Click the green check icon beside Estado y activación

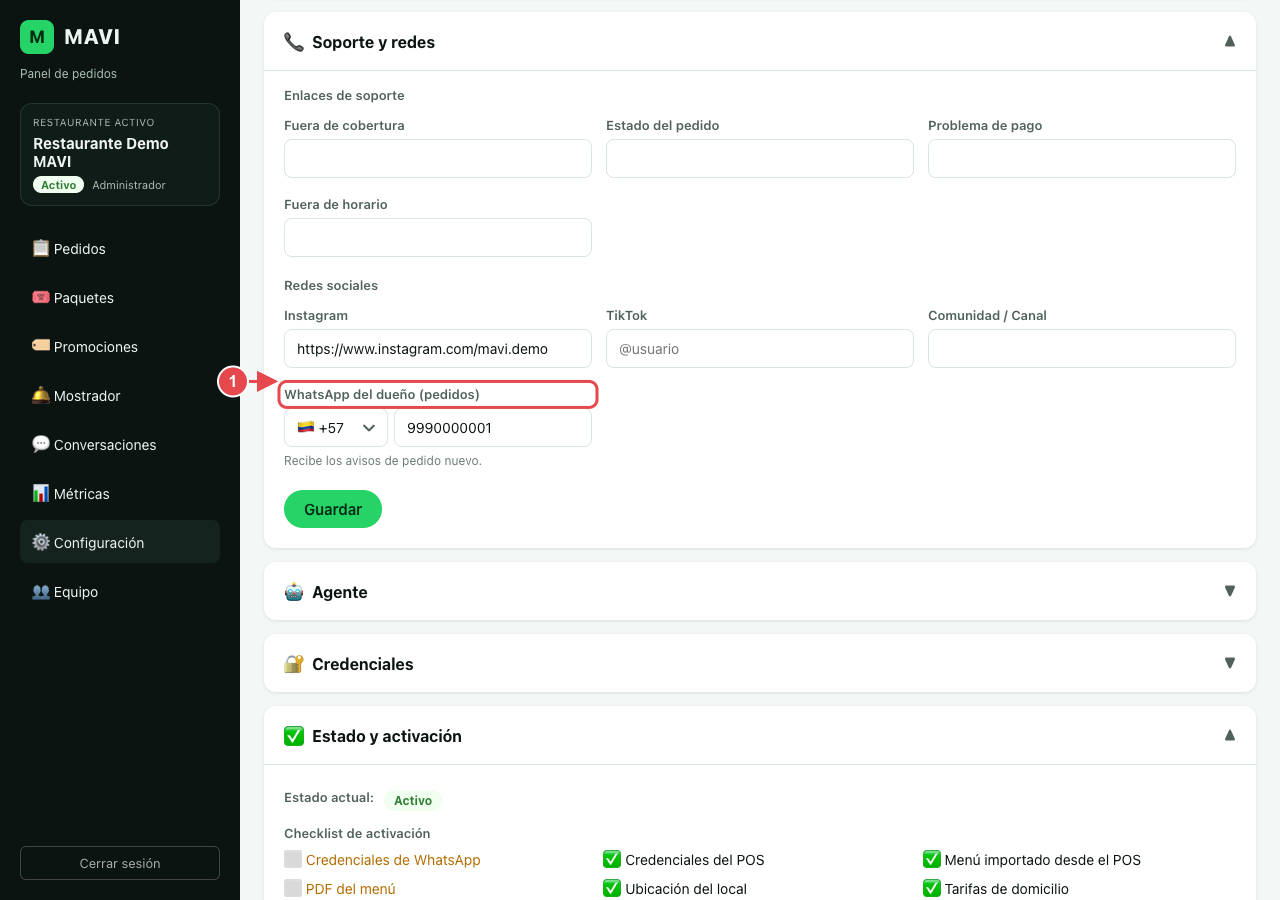pyautogui.click(x=294, y=736)
